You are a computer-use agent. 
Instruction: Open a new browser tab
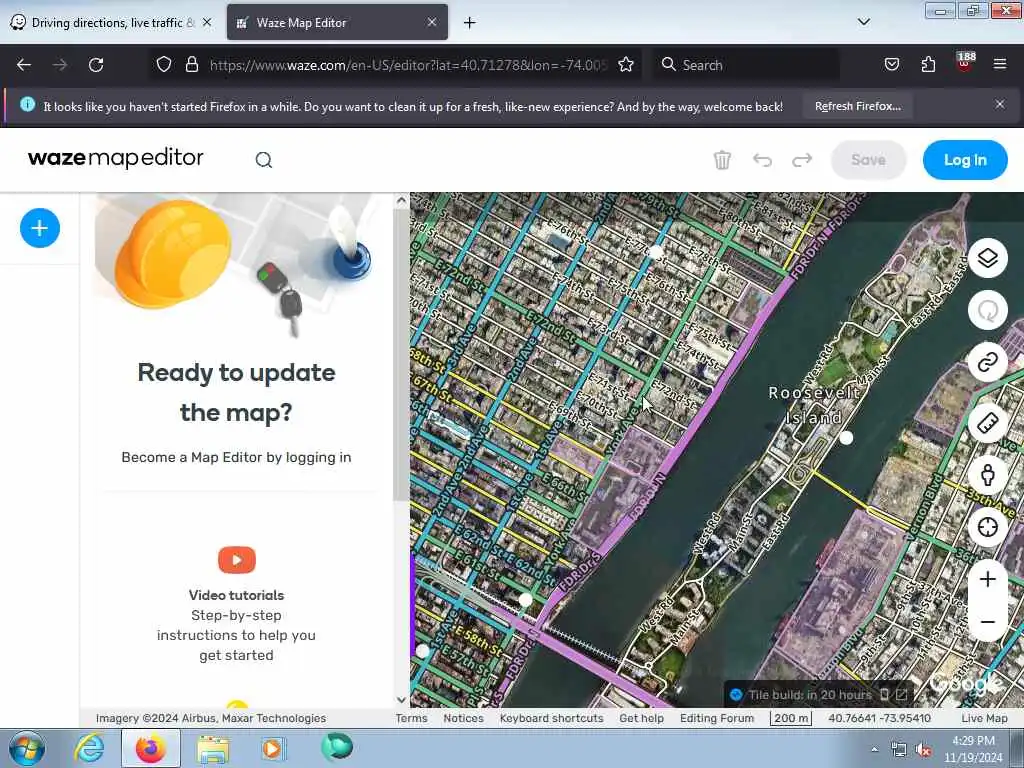[x=470, y=23]
